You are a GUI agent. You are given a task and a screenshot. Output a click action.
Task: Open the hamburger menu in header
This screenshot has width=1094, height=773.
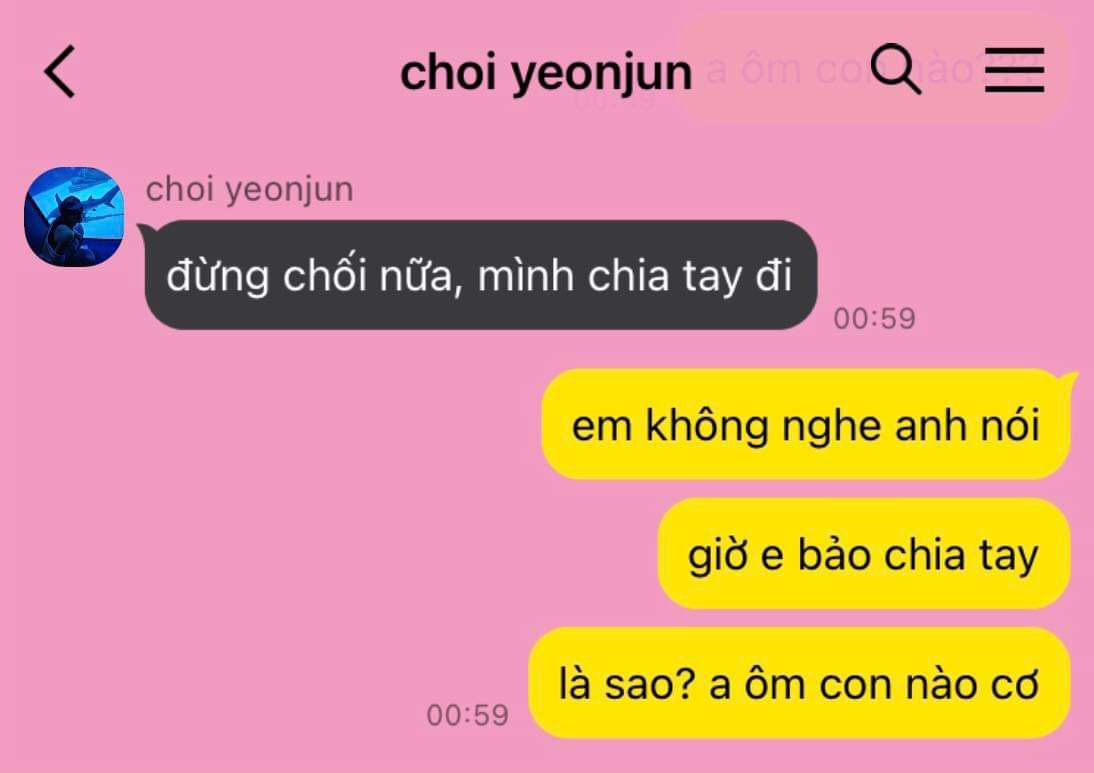(1014, 70)
